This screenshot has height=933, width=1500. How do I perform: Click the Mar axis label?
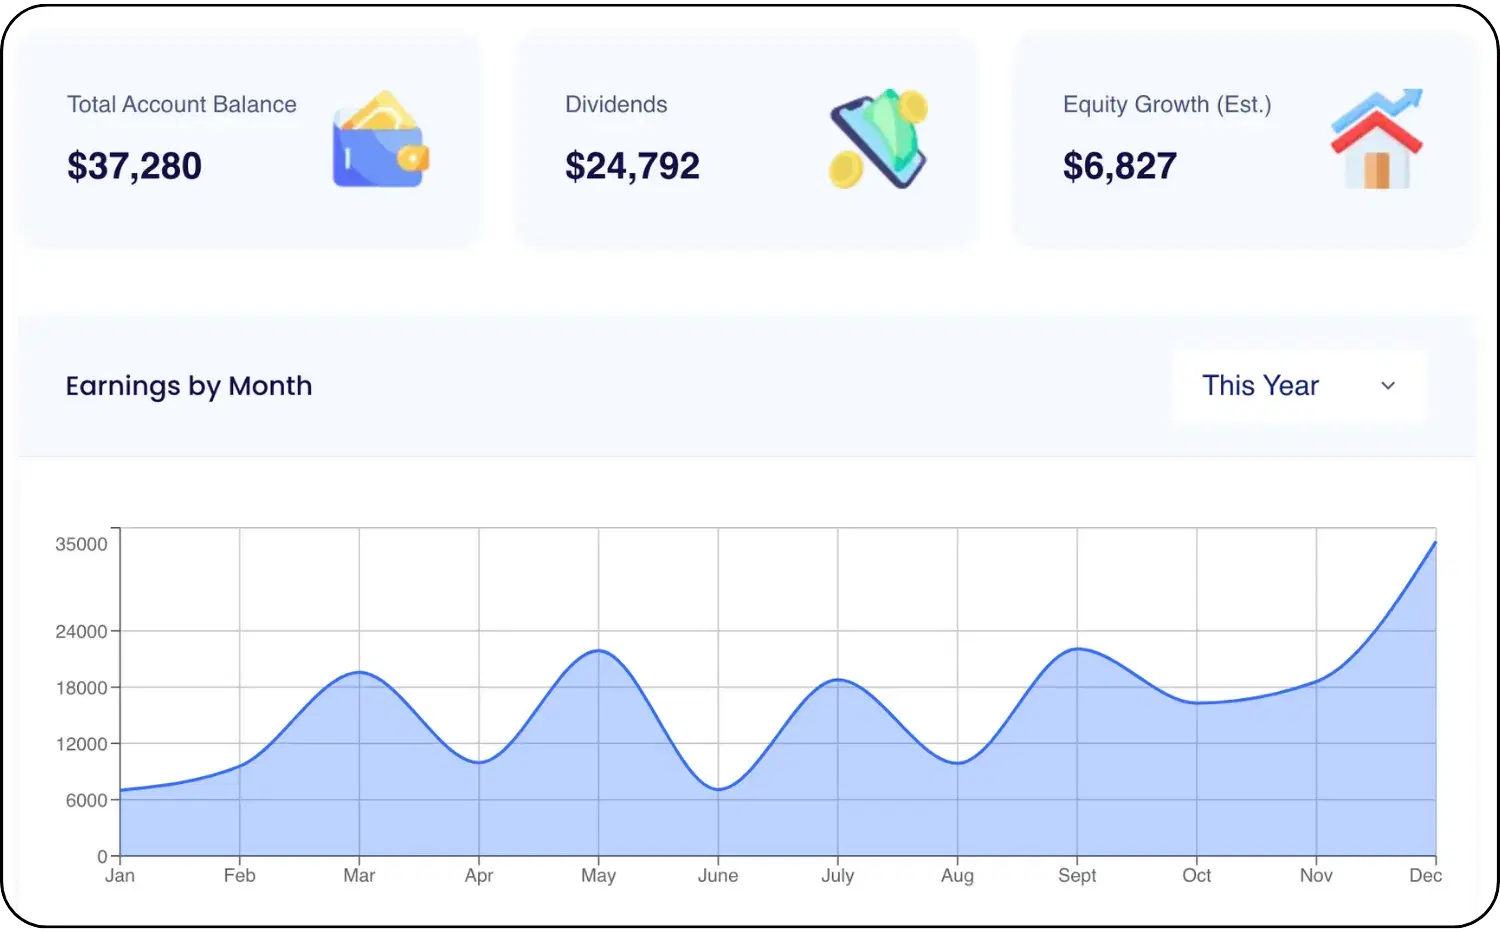click(x=359, y=876)
